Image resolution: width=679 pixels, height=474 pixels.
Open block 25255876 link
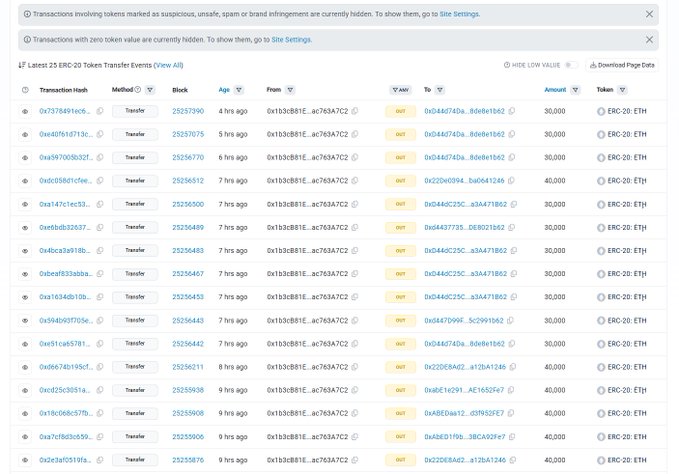click(188, 460)
